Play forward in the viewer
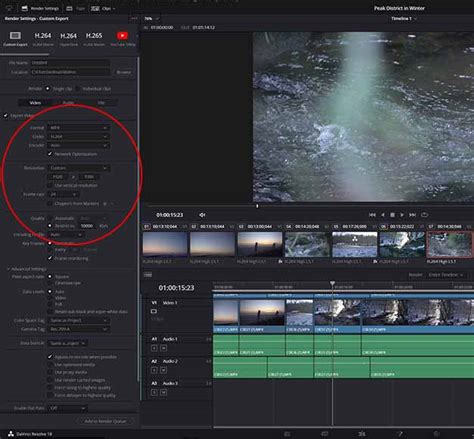Screen dimensions: 474x439 pos(402,215)
